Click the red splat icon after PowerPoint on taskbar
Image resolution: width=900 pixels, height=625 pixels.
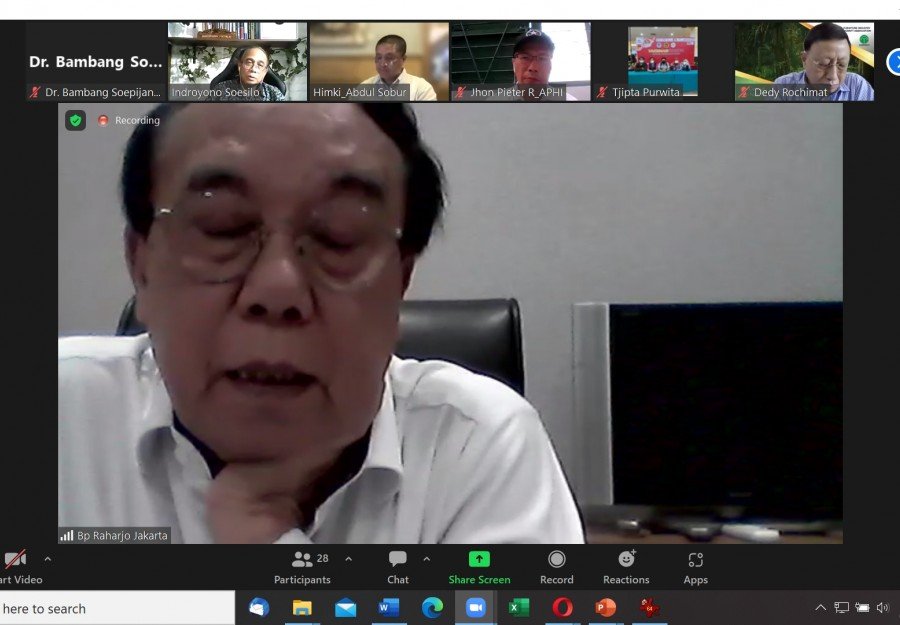coord(649,607)
